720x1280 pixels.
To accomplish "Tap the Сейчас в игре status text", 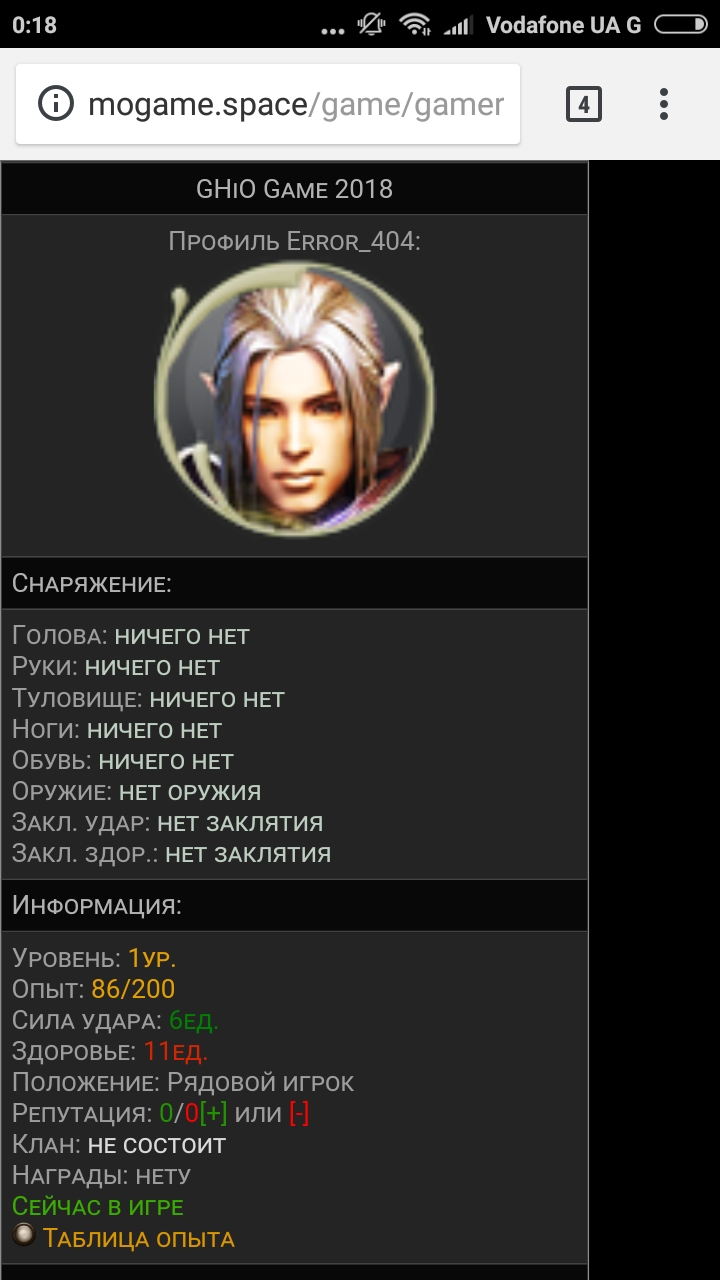I will [x=98, y=1207].
